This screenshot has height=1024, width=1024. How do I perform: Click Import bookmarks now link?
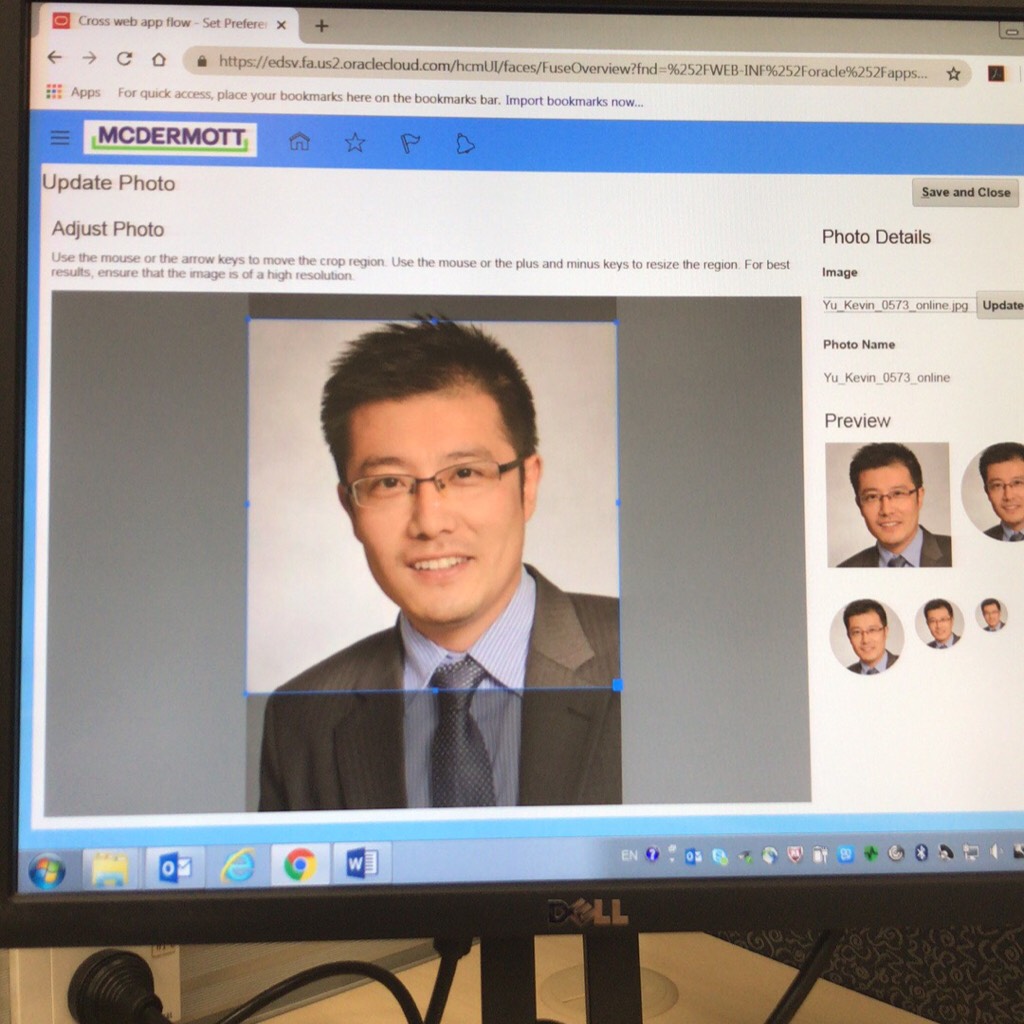coord(574,101)
